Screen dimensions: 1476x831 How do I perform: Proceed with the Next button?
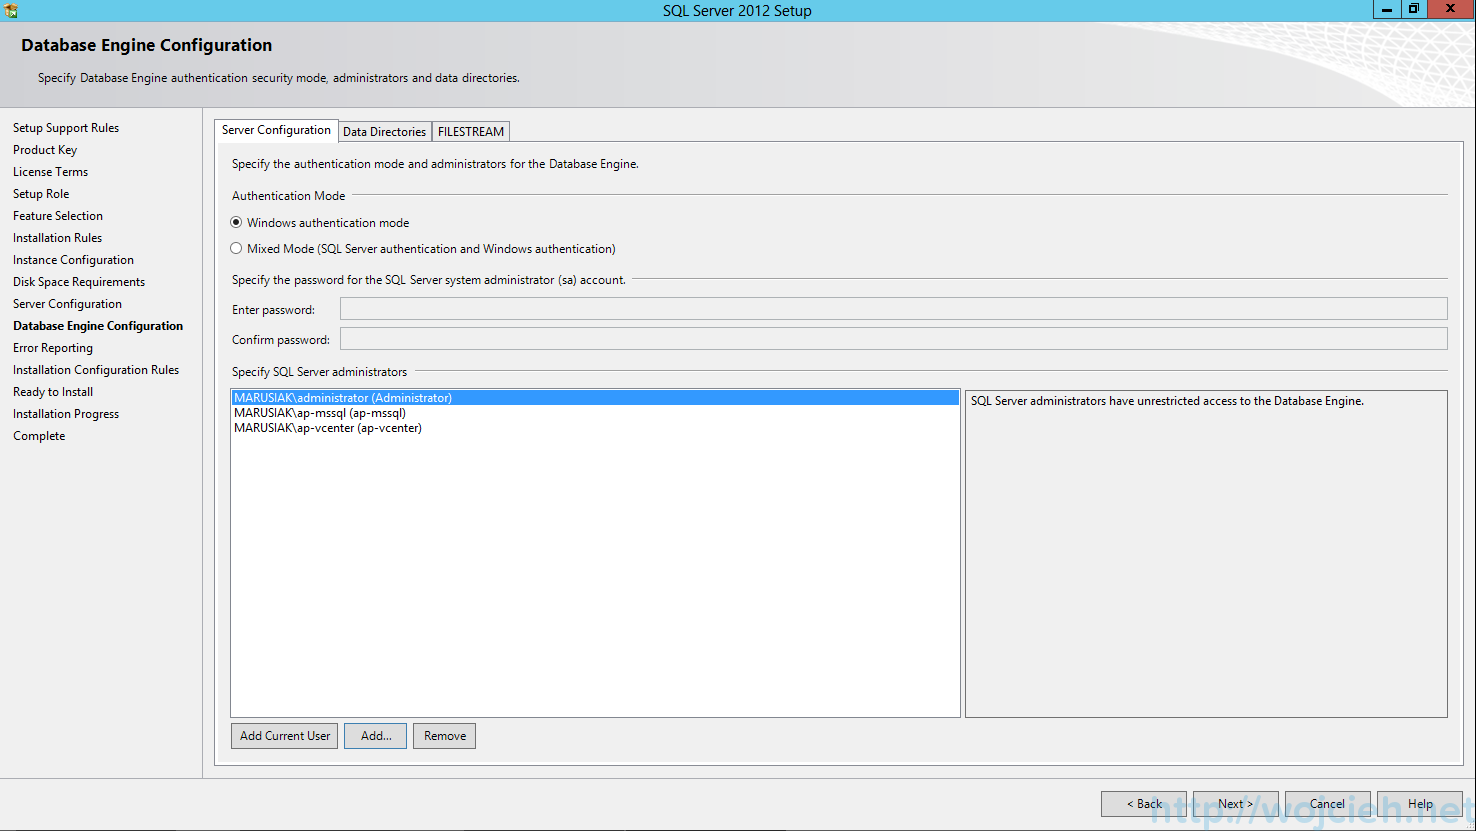pyautogui.click(x=1236, y=804)
